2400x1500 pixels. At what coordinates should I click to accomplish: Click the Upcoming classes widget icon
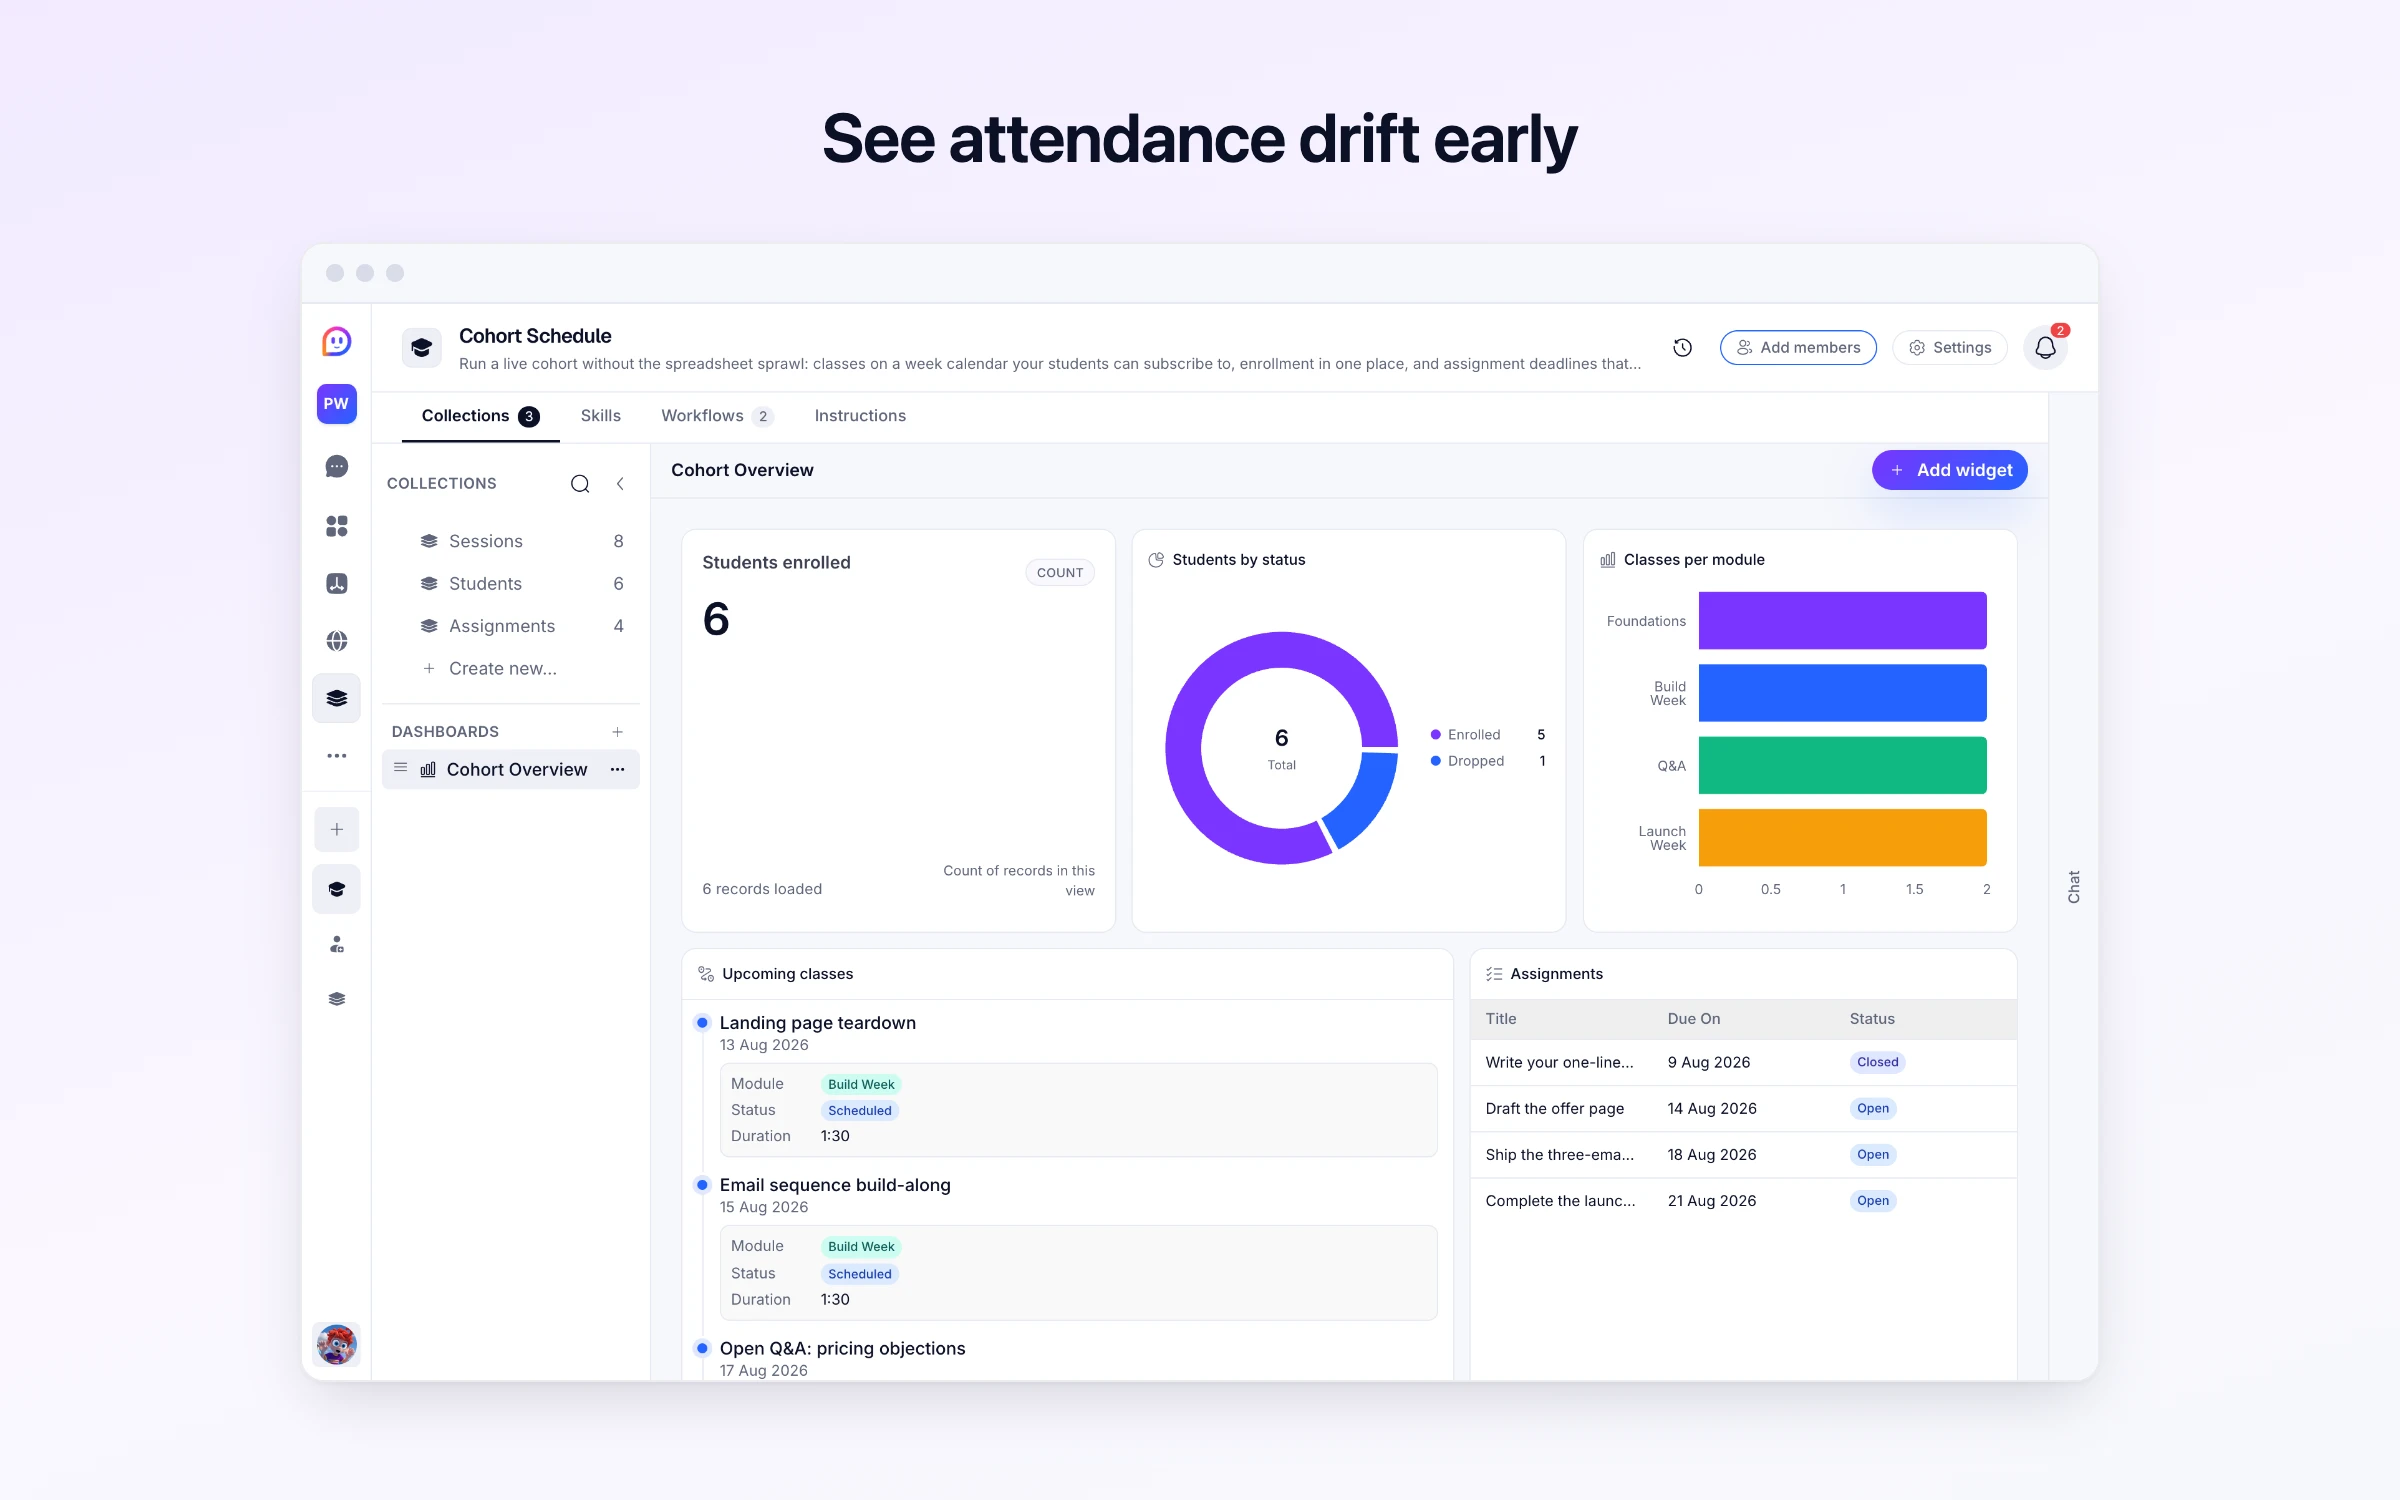click(706, 974)
